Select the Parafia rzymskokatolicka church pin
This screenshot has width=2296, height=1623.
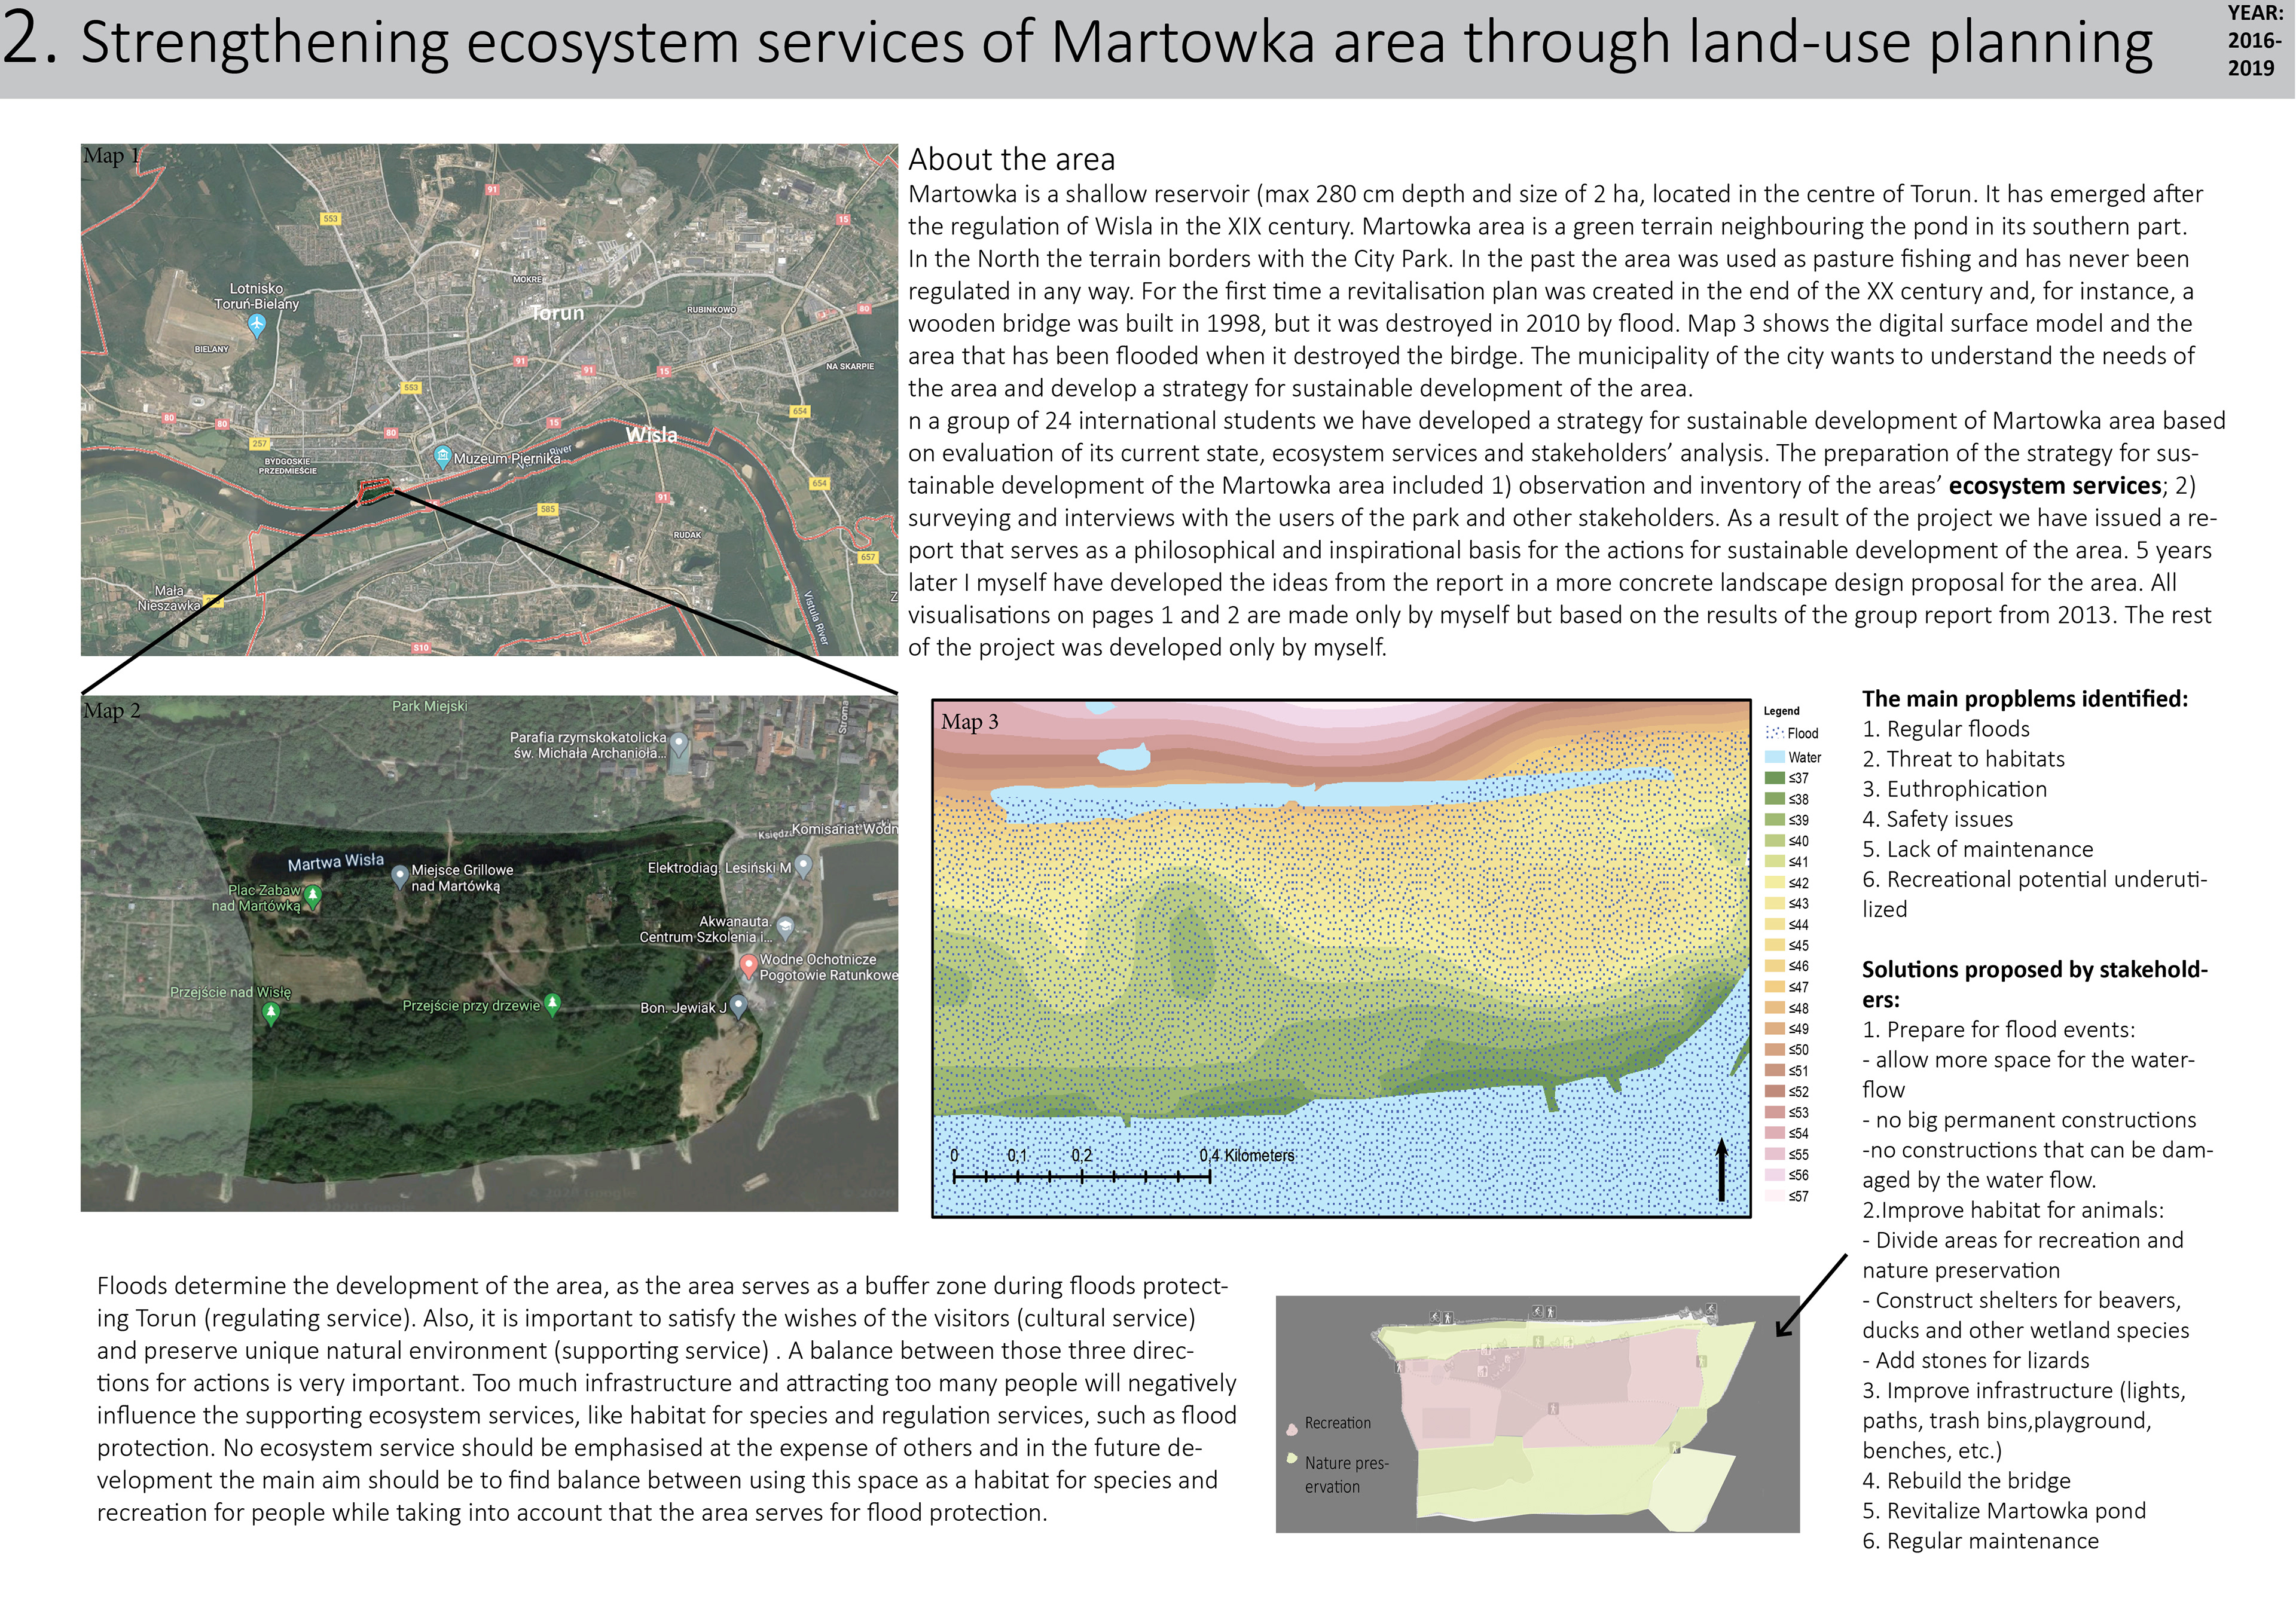point(679,743)
